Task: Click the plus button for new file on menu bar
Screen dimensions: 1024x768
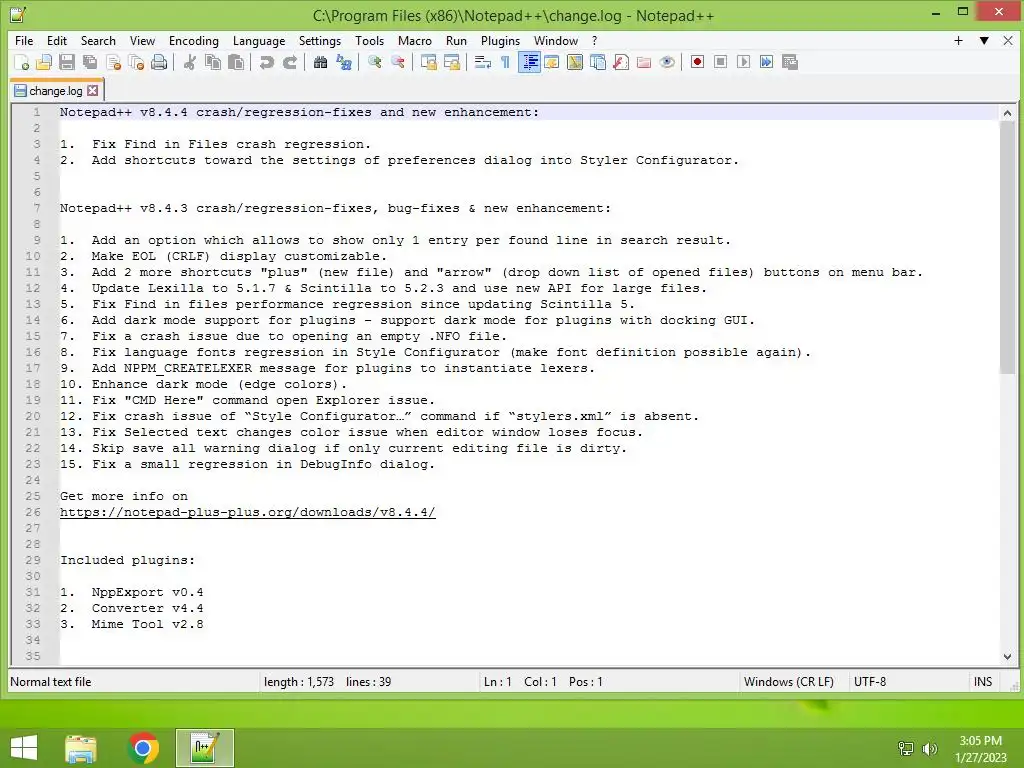Action: click(958, 40)
